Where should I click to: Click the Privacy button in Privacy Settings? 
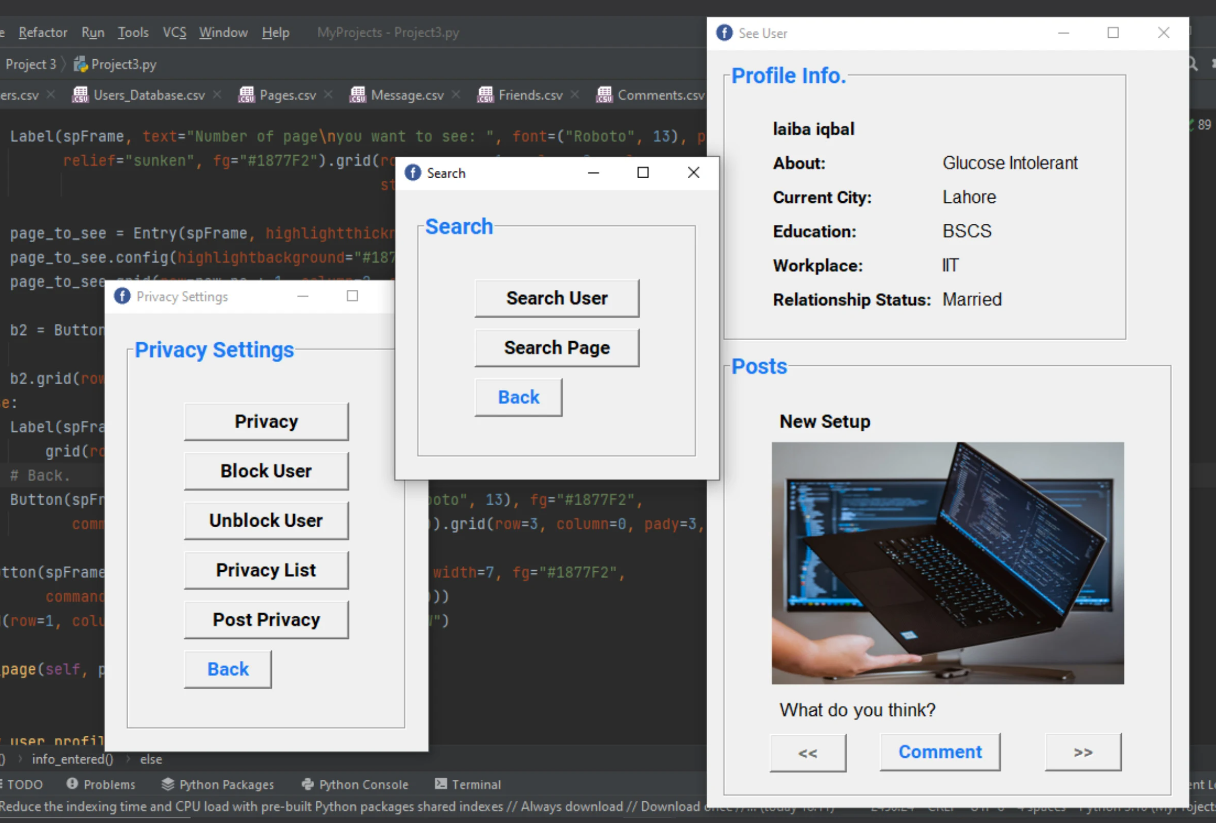pyautogui.click(x=266, y=422)
